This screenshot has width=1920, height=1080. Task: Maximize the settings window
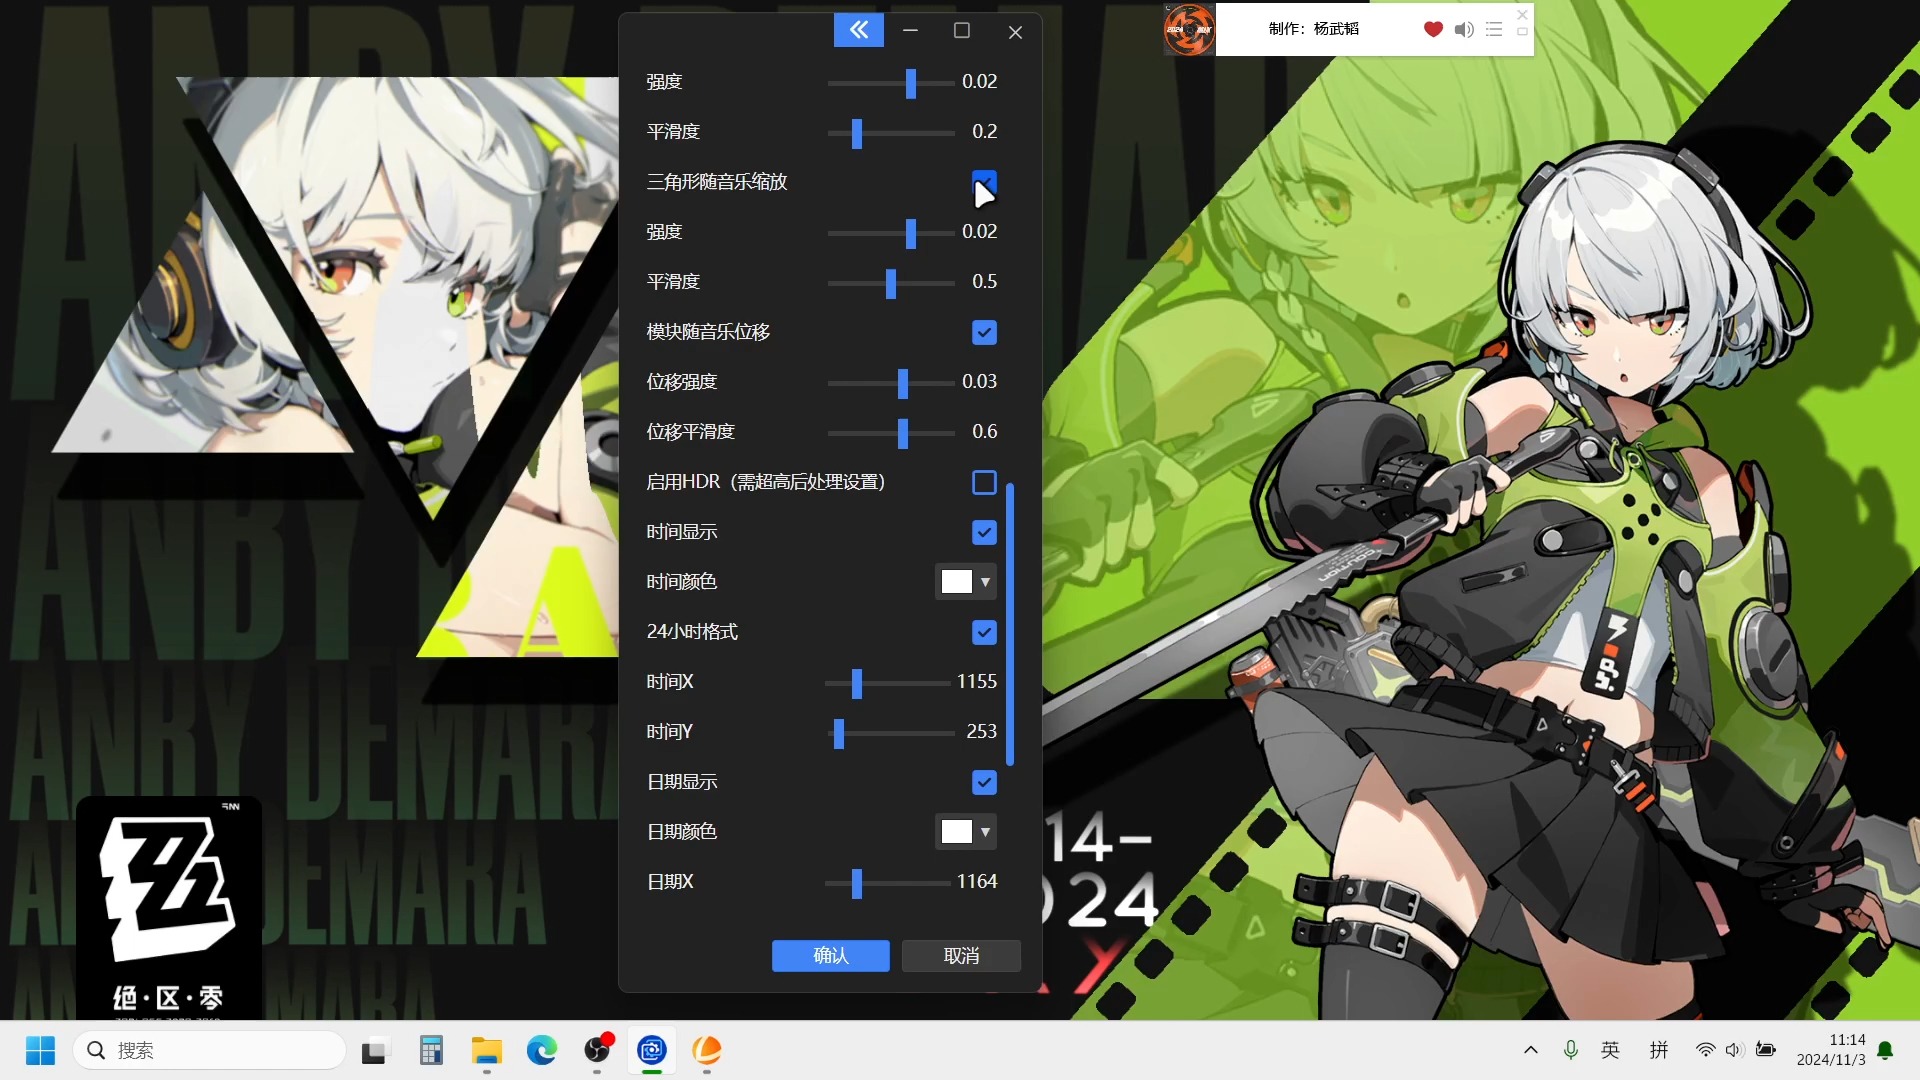coord(962,31)
